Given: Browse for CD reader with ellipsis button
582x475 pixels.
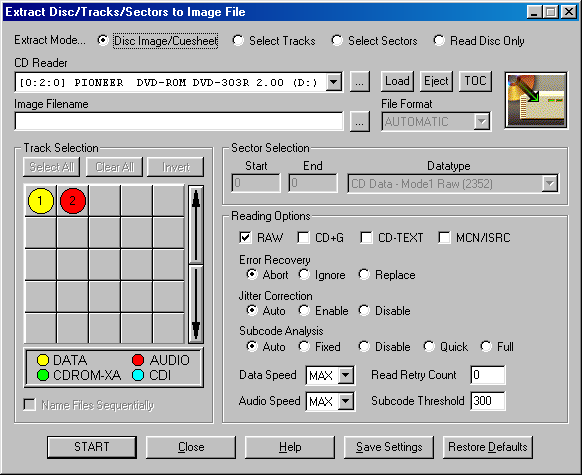Looking at the screenshot, I should point(360,82).
